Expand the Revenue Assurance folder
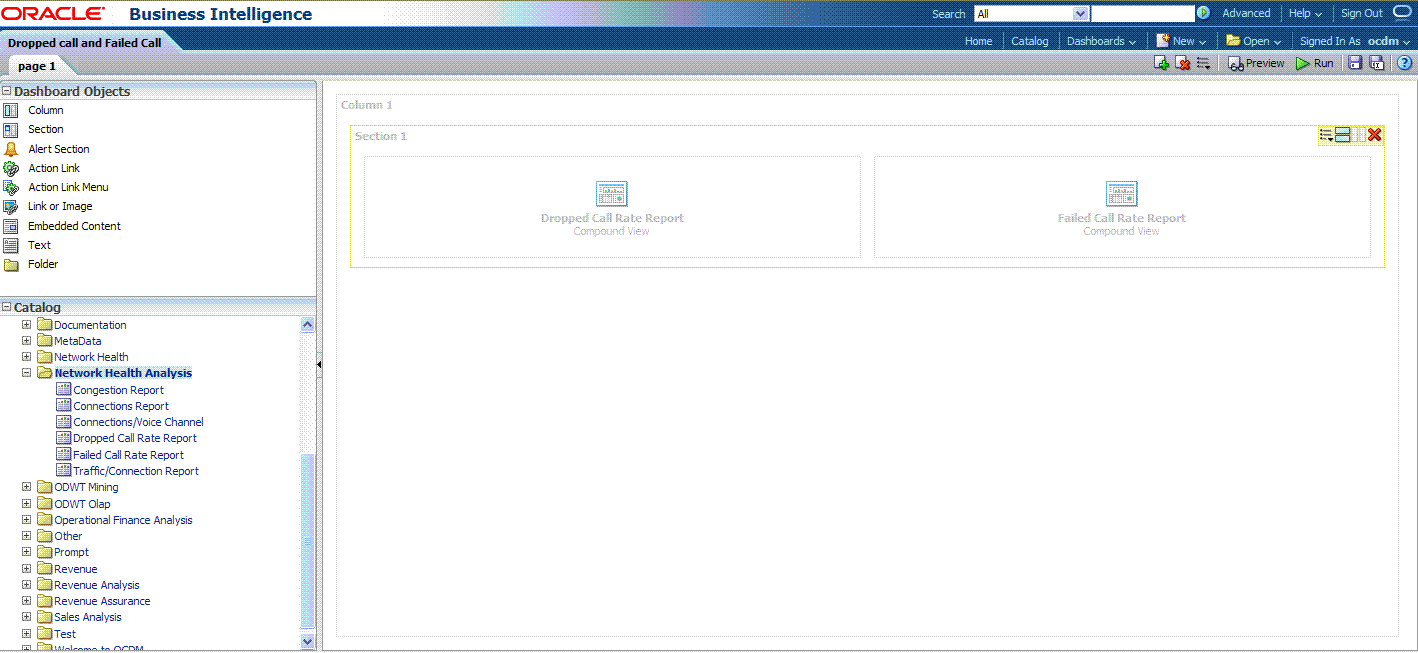Viewport: 1418px width, 653px height. coord(27,601)
